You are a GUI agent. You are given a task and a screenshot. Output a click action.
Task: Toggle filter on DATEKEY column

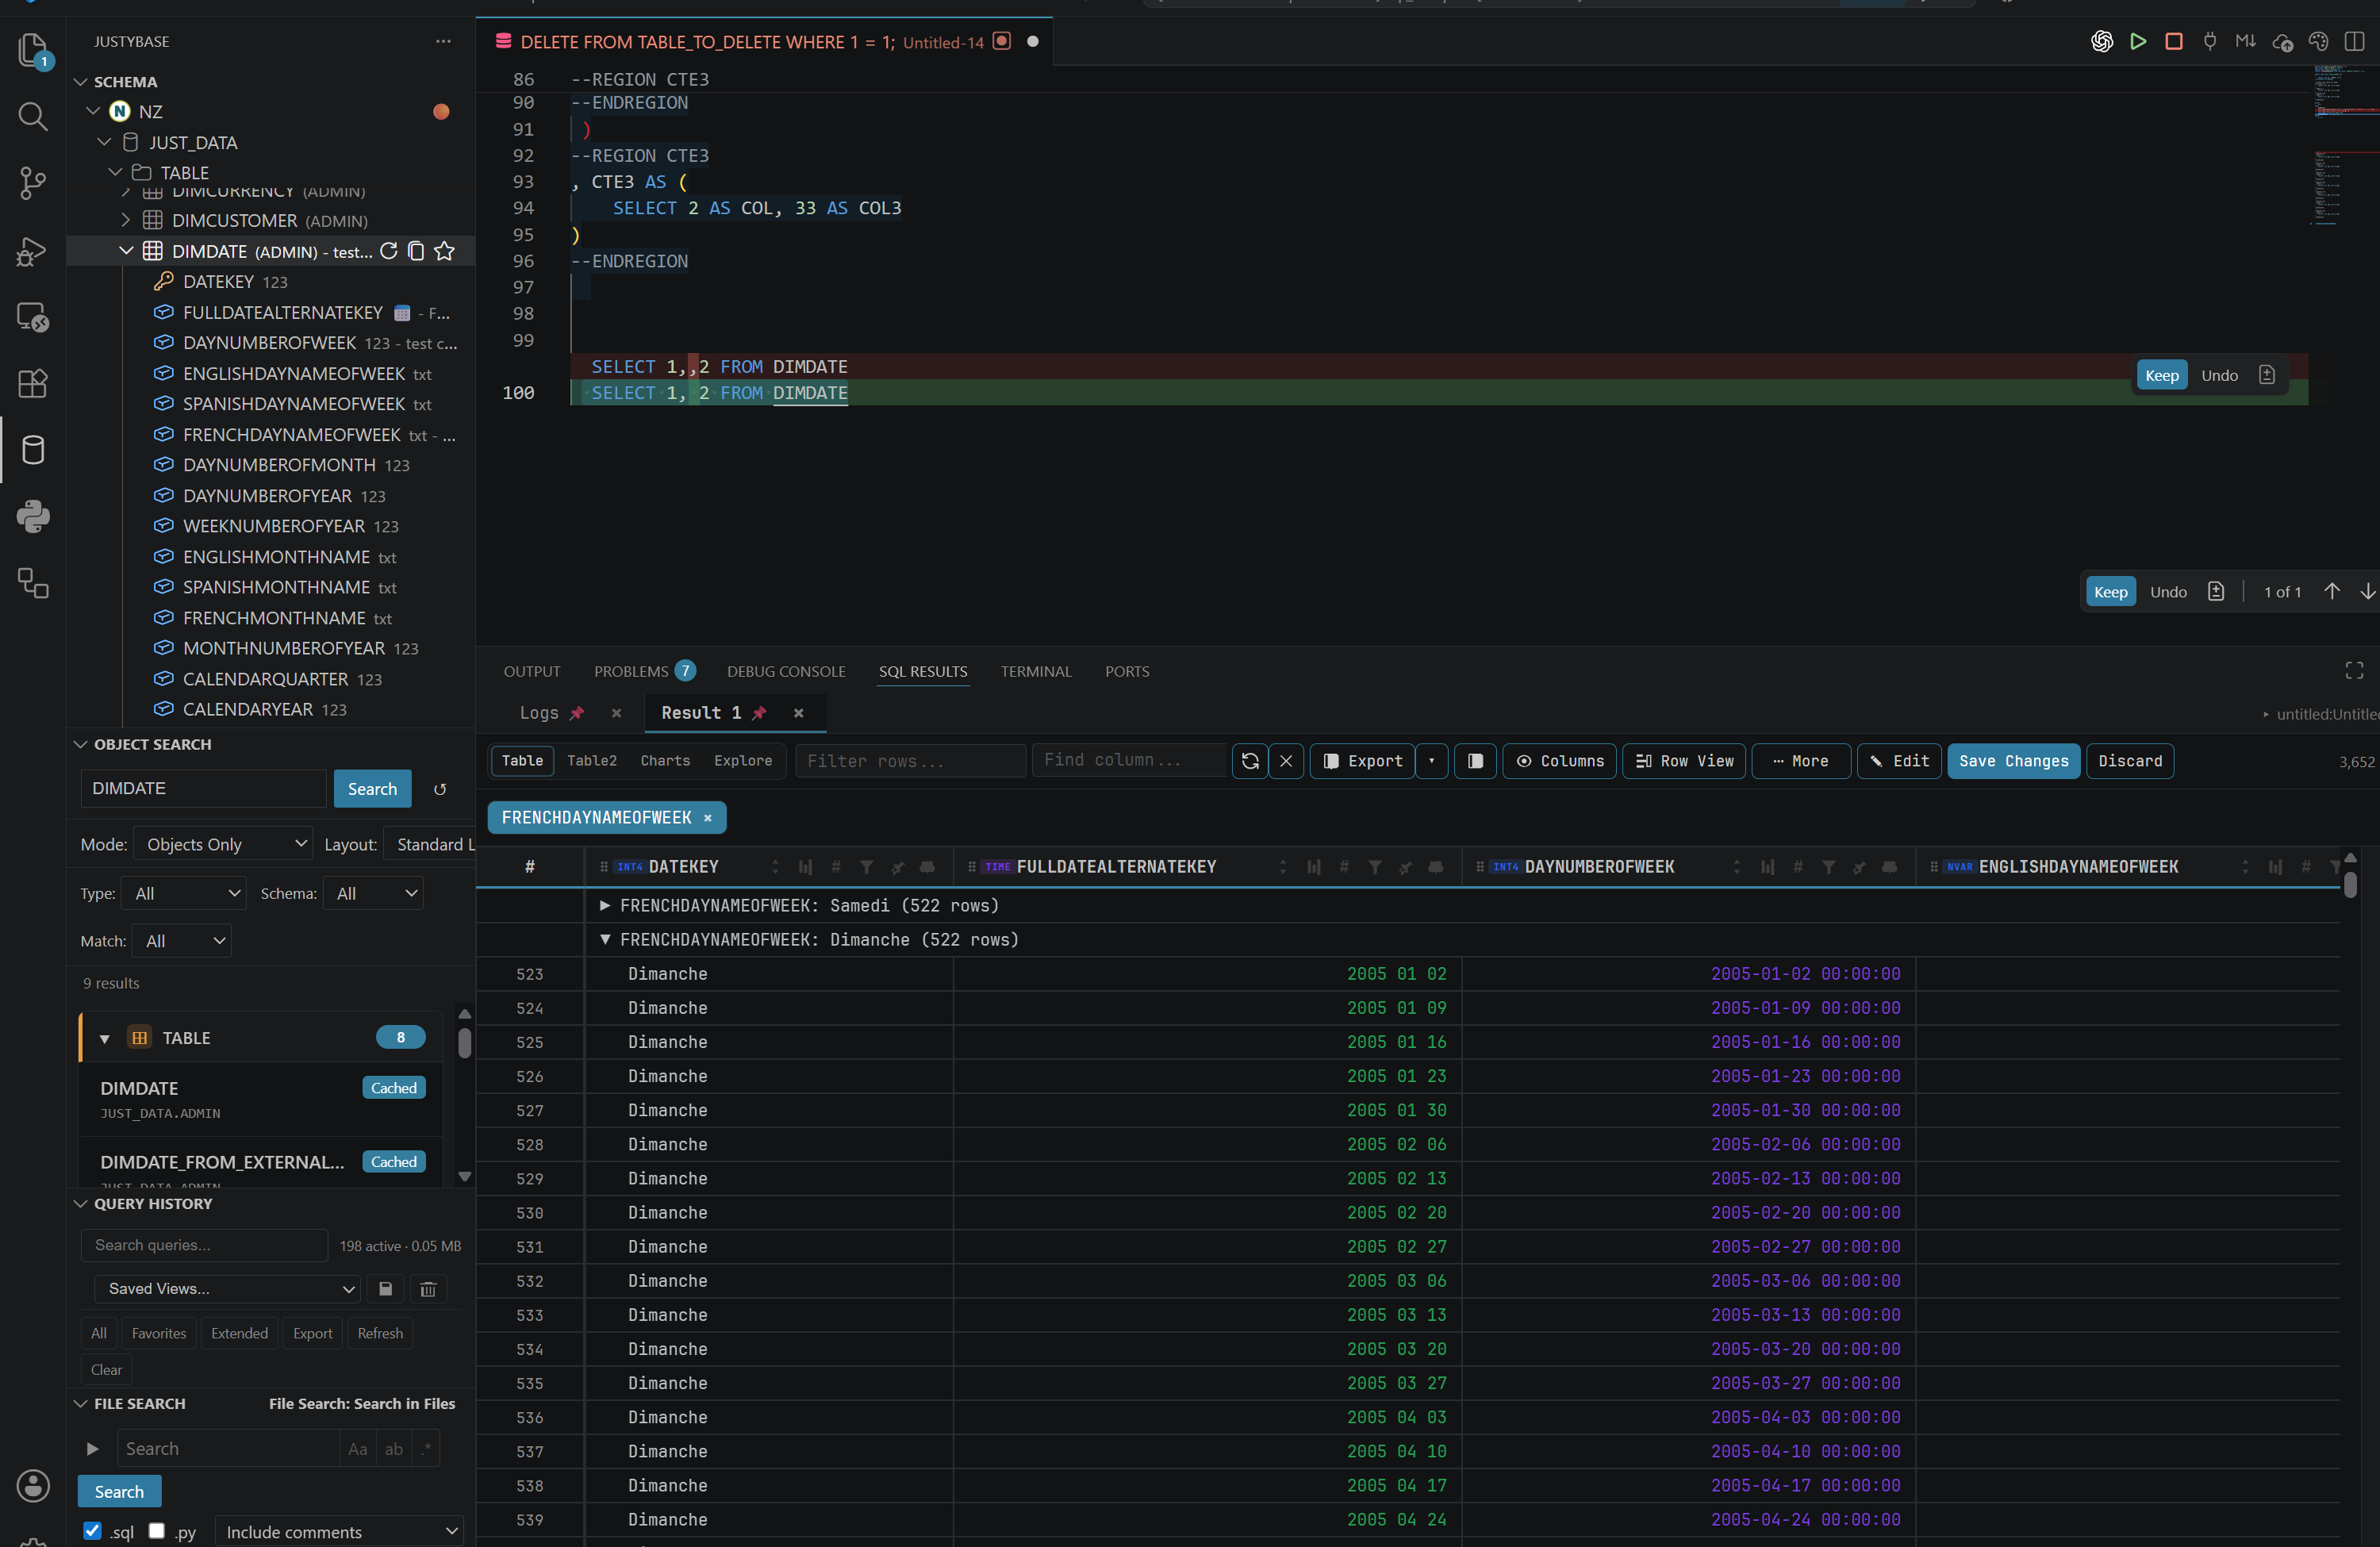[866, 867]
